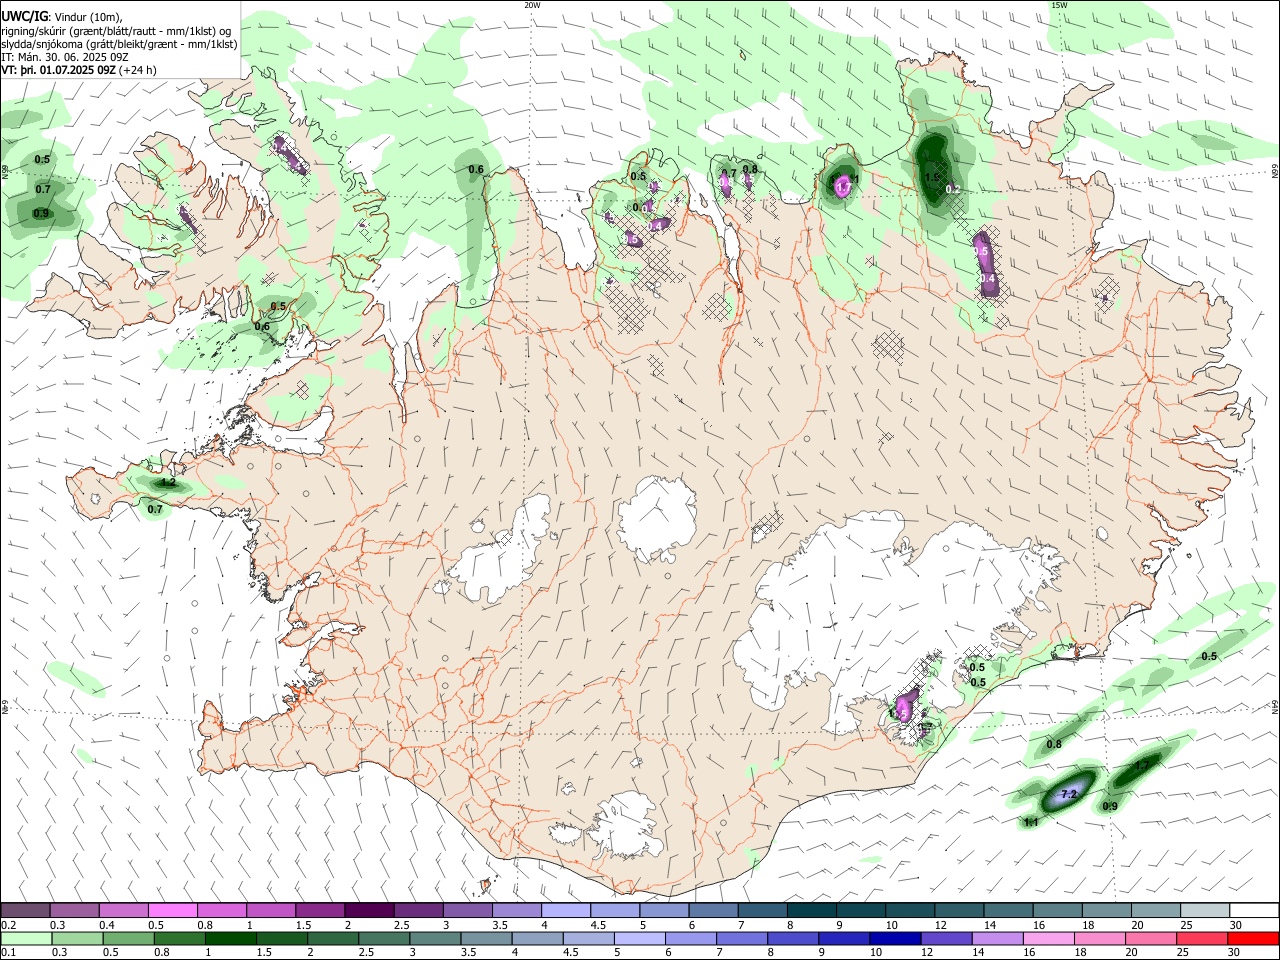Viewport: 1280px width, 960px height.
Task: Click the bright pink 0.5 swatch on the upper scale
Action: click(172, 910)
